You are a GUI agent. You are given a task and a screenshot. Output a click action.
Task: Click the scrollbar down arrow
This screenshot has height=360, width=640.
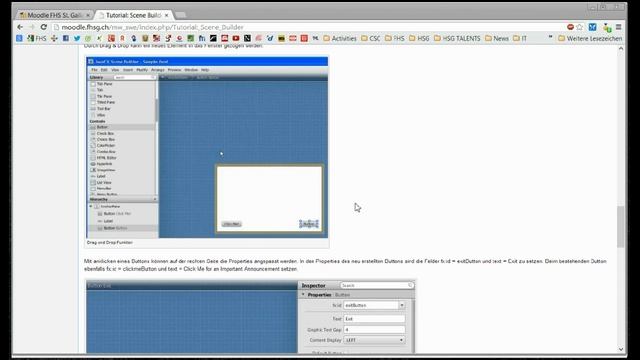(x=621, y=349)
